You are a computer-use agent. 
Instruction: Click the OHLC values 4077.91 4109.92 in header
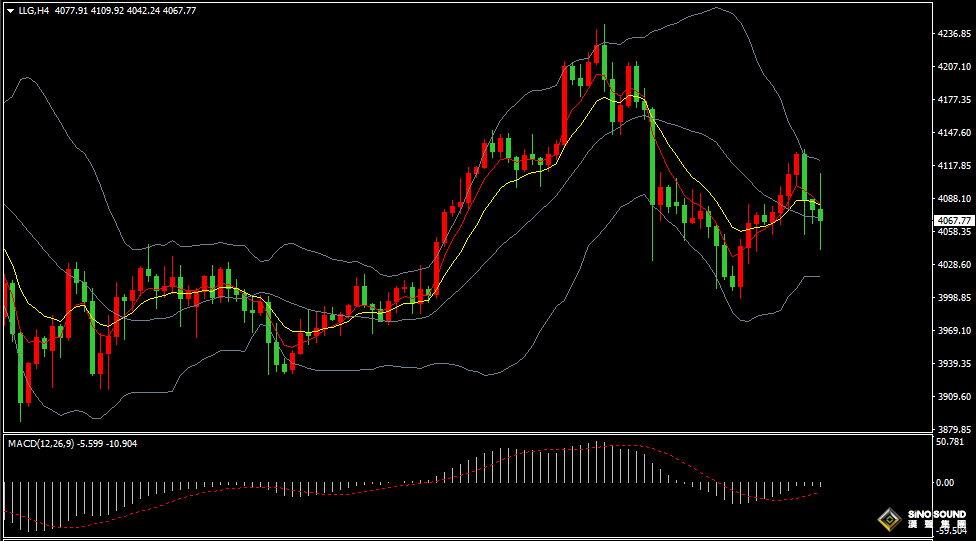[x=82, y=11]
